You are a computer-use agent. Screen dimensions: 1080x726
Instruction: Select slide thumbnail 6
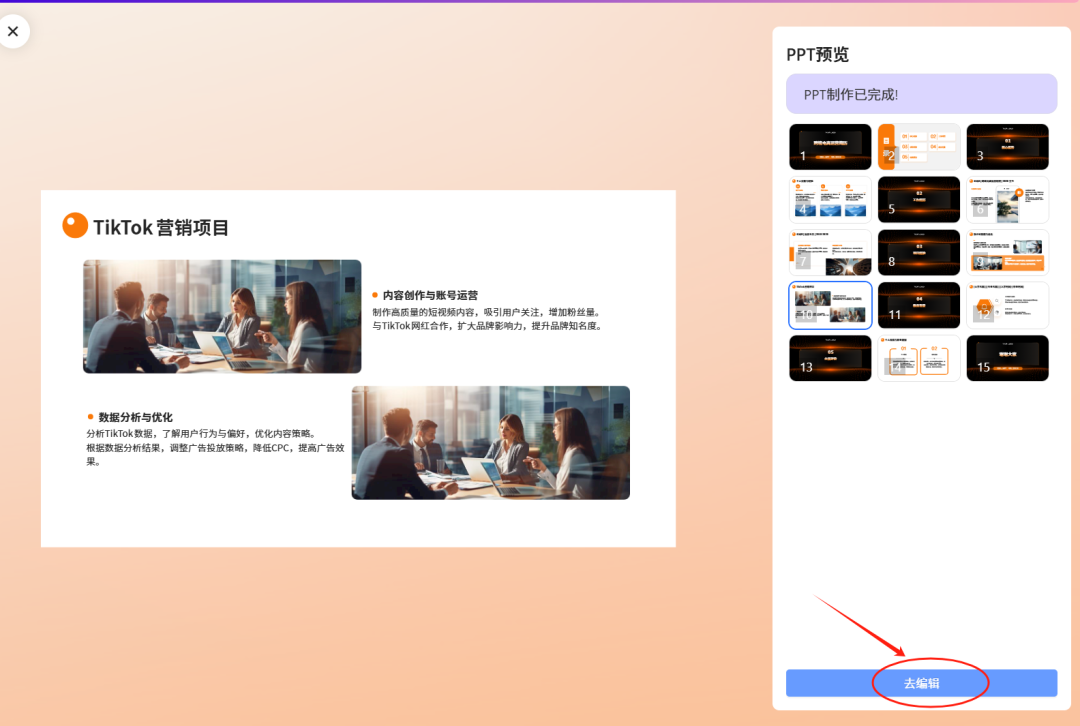(x=1008, y=200)
